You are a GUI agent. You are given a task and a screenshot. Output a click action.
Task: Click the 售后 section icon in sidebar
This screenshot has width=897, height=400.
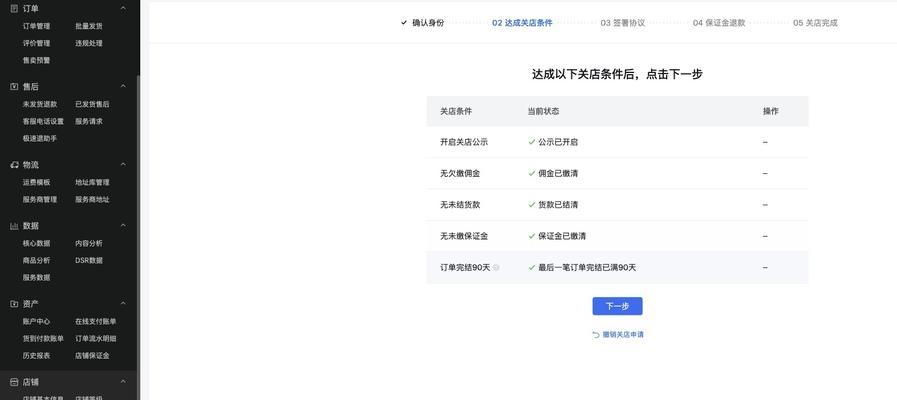(14, 86)
